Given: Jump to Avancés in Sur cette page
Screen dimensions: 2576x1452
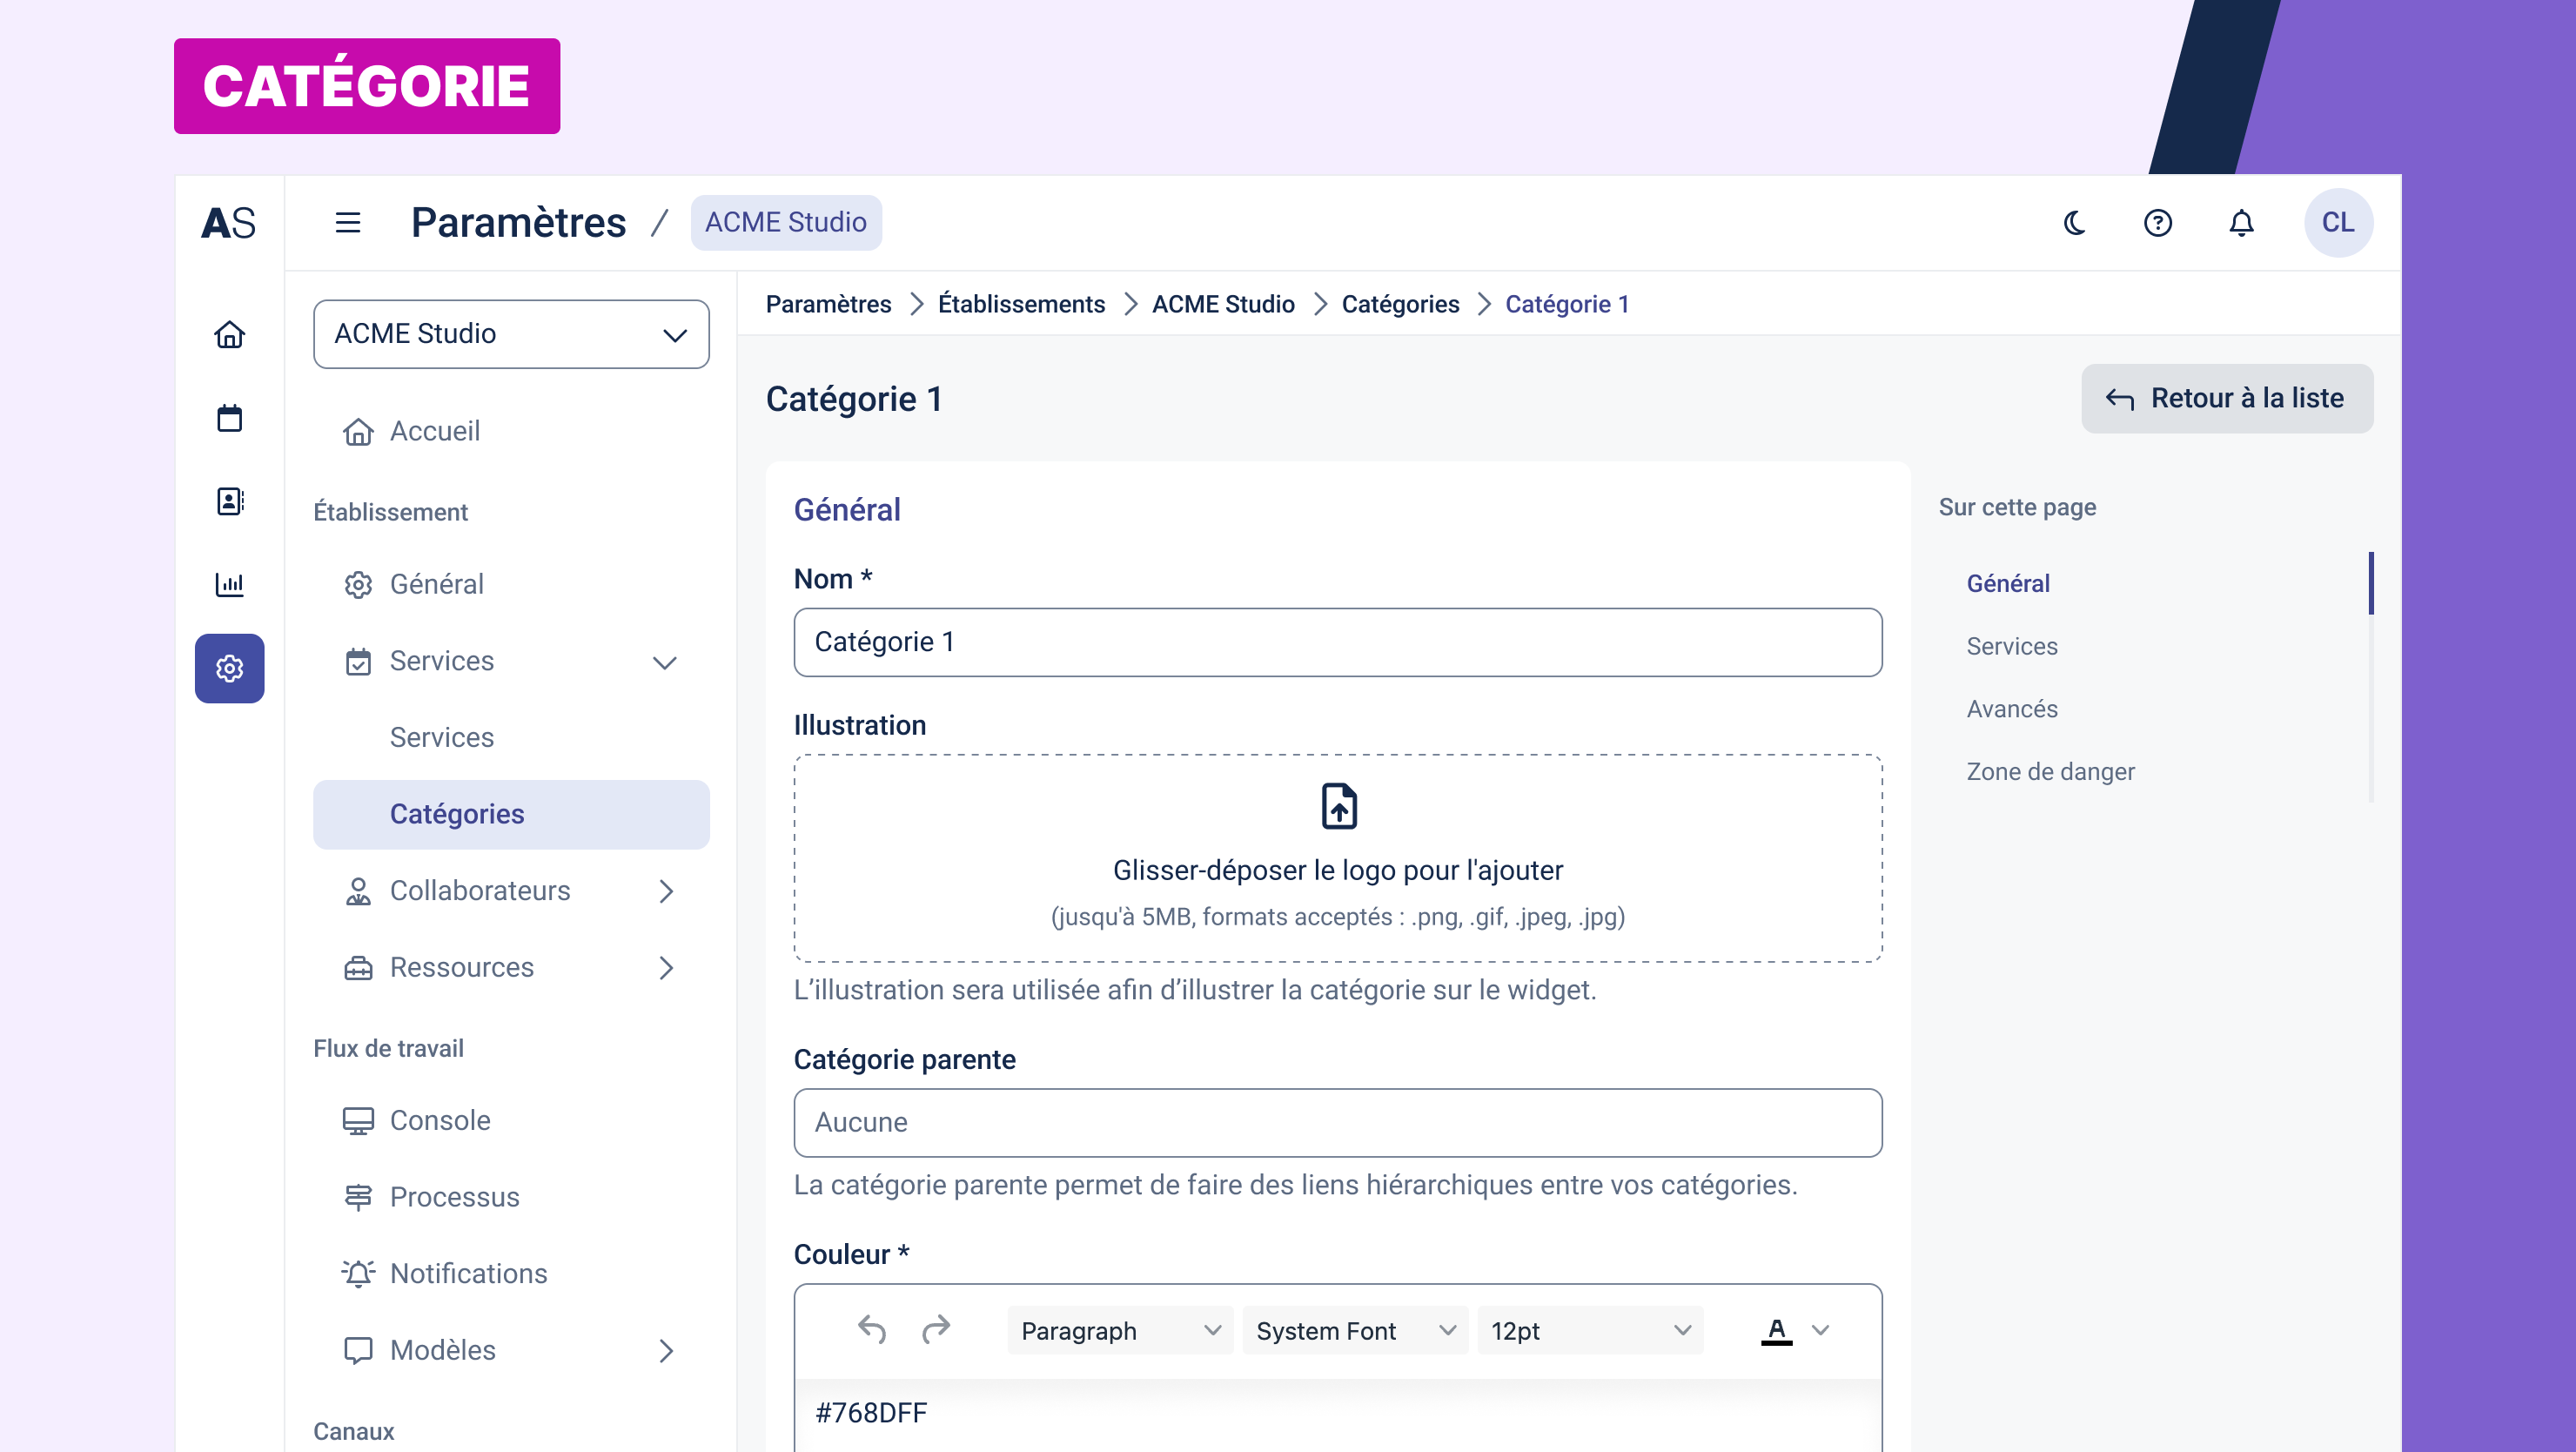Looking at the screenshot, I should click(x=2012, y=709).
